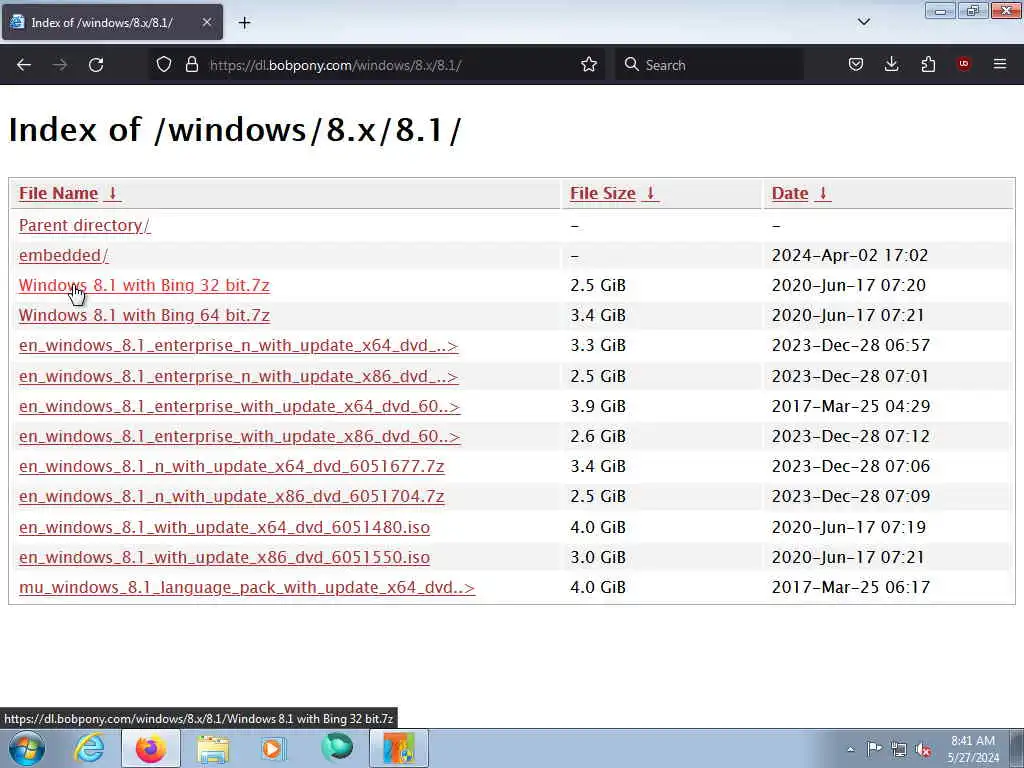Download en_windows_8.1_with_update_x64_dvd_6051480.iso
Screen dimensions: 1024x768
pyautogui.click(x=224, y=527)
